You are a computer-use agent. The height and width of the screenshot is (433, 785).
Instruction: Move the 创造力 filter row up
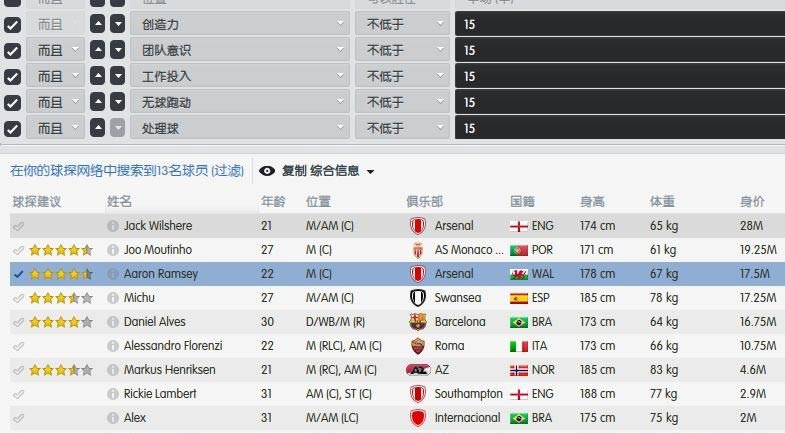(x=98, y=24)
